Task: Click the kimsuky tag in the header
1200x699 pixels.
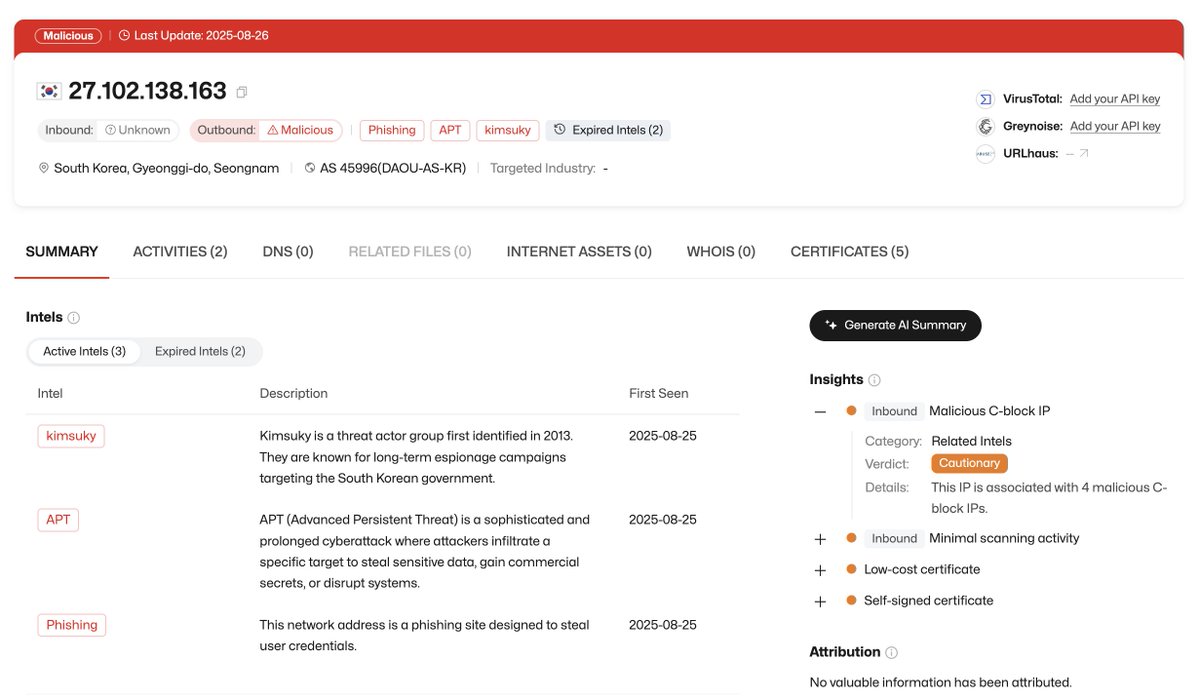Action: coord(508,130)
